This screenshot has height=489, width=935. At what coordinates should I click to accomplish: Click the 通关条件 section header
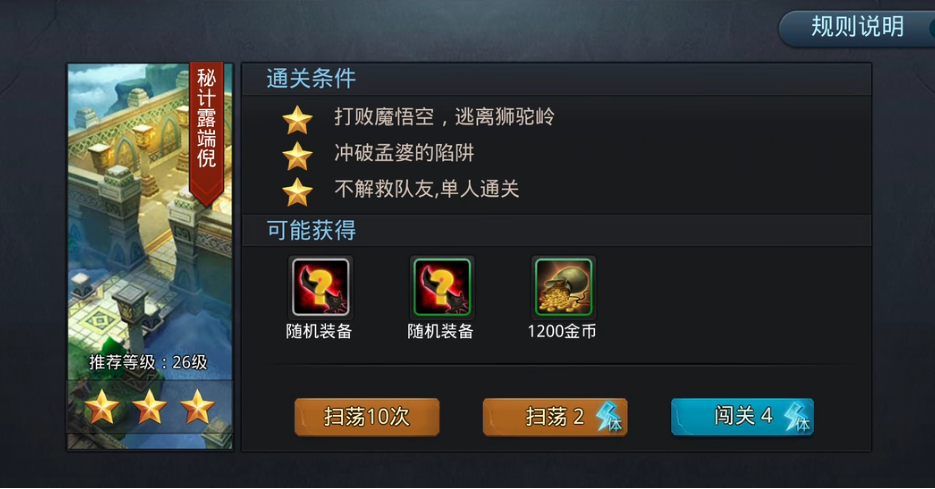[x=311, y=79]
